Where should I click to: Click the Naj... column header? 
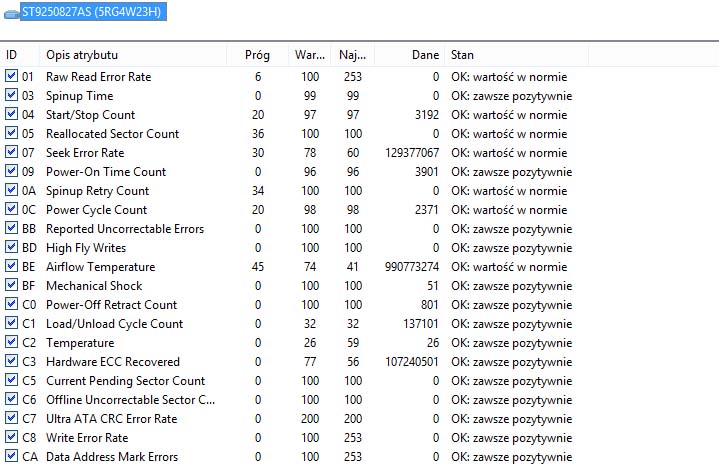352,55
